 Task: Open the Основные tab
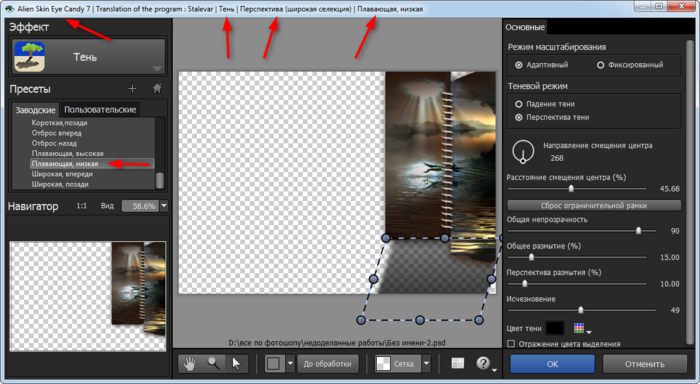525,27
